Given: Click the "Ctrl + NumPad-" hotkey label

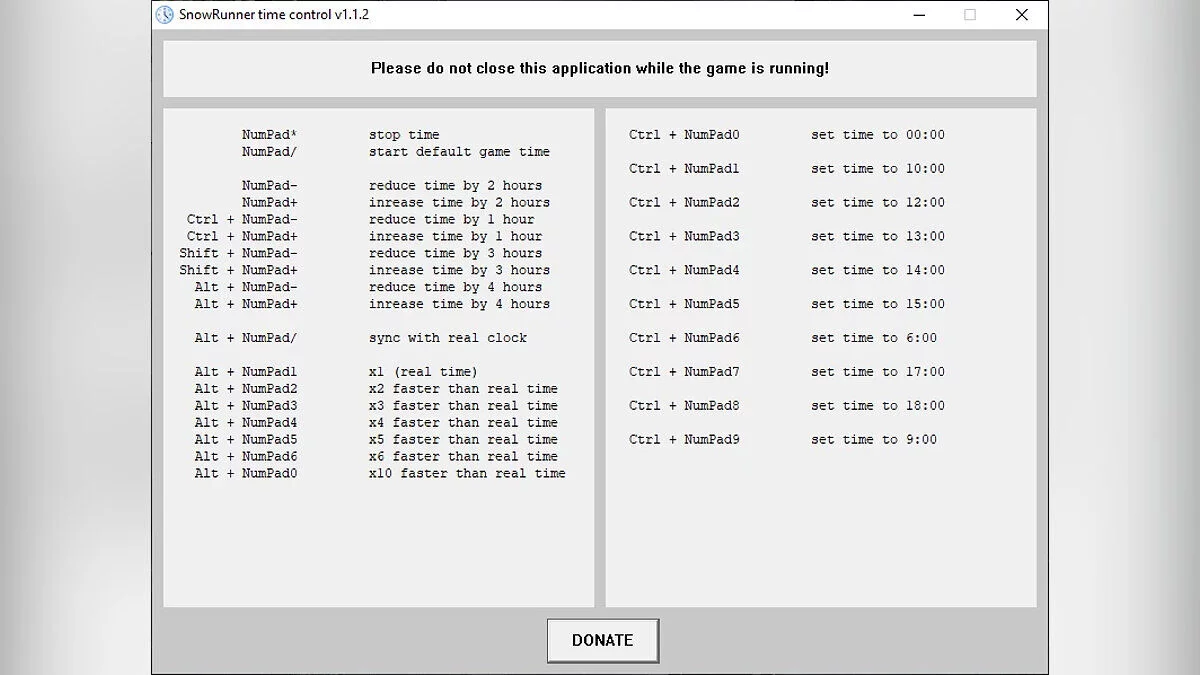Looking at the screenshot, I should [242, 220].
